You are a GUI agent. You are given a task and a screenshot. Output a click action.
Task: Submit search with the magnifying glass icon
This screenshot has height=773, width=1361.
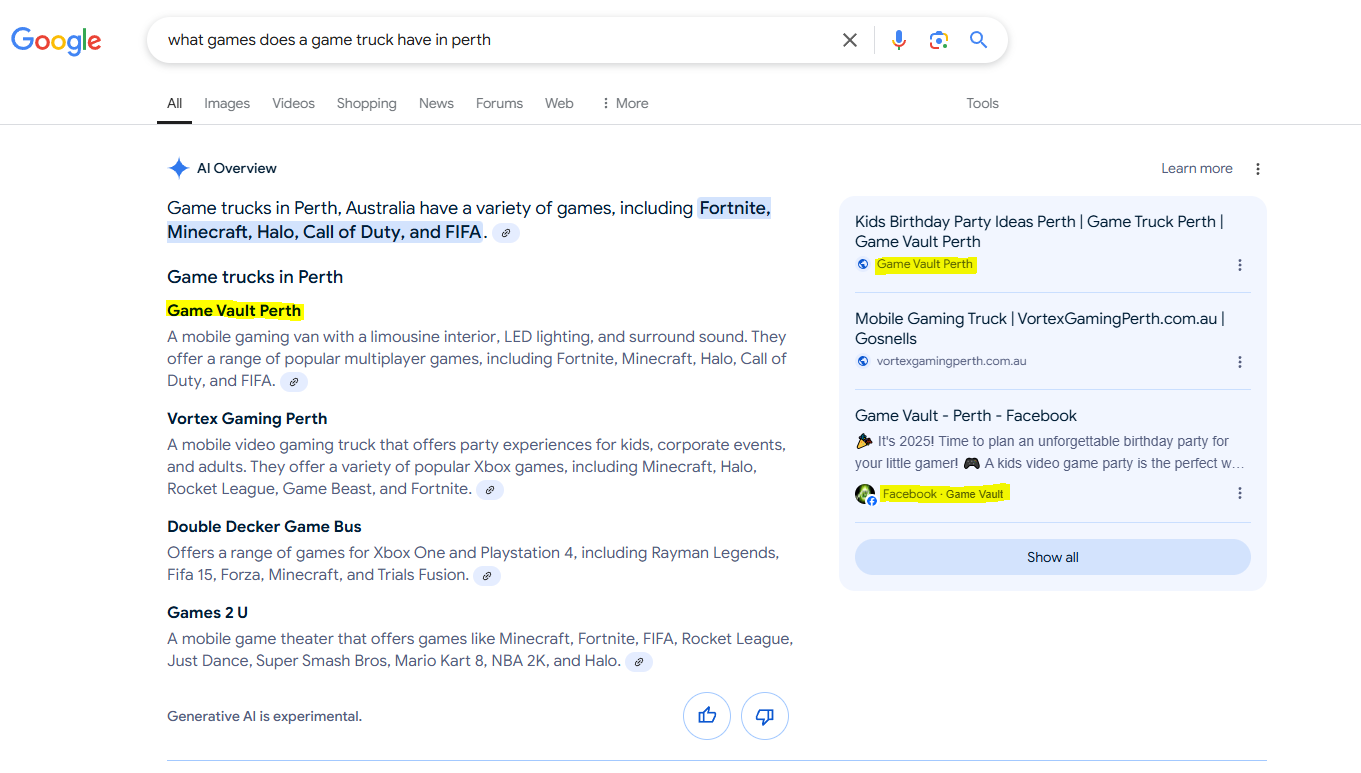(979, 40)
